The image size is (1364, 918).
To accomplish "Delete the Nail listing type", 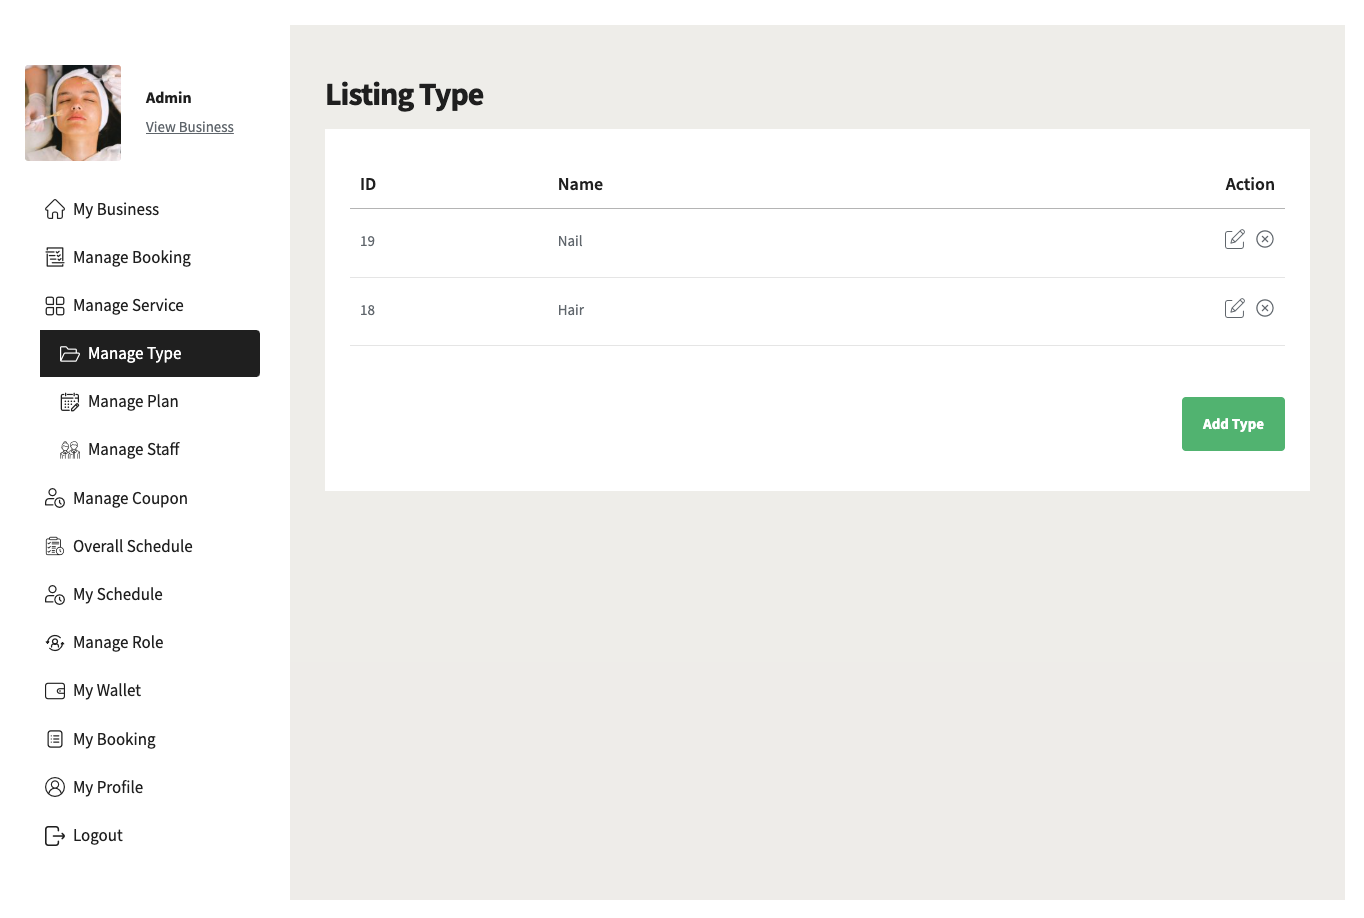I will point(1265,239).
